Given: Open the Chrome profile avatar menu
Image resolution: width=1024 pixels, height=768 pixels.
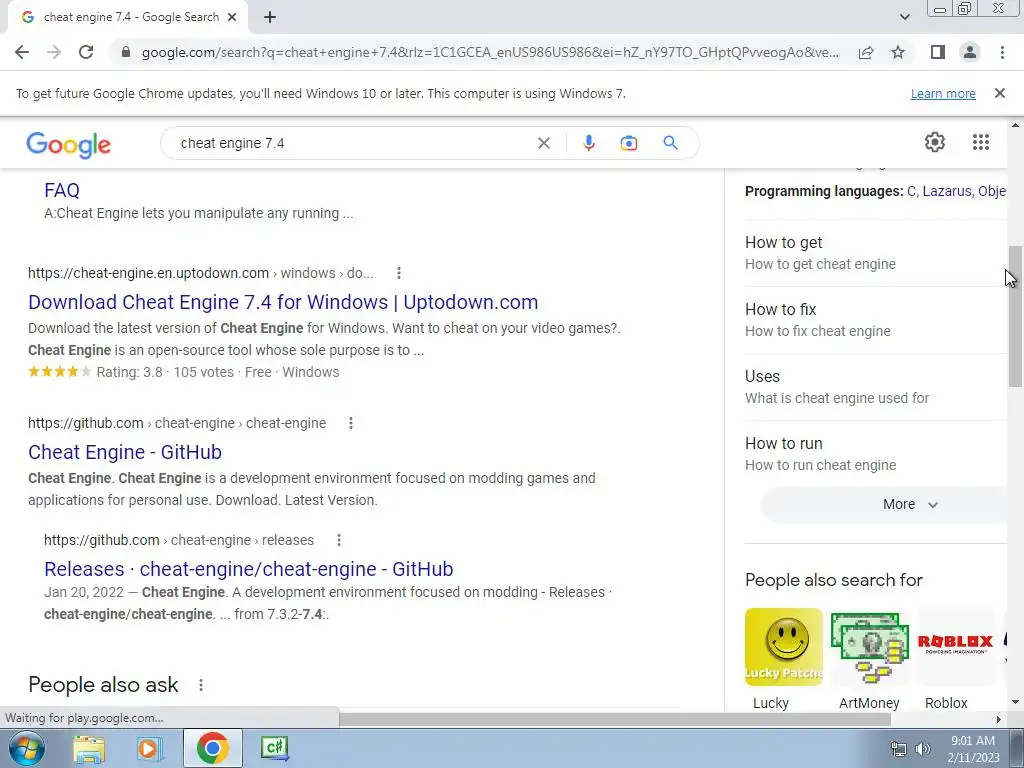Looking at the screenshot, I should point(970,52).
